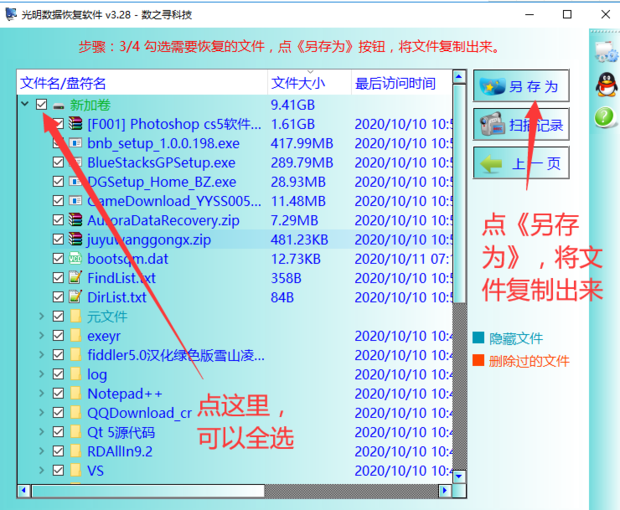Viewport: 620px width, 510px height.
Task: Click the drive icon beside 新加卷
Action: (x=59, y=106)
